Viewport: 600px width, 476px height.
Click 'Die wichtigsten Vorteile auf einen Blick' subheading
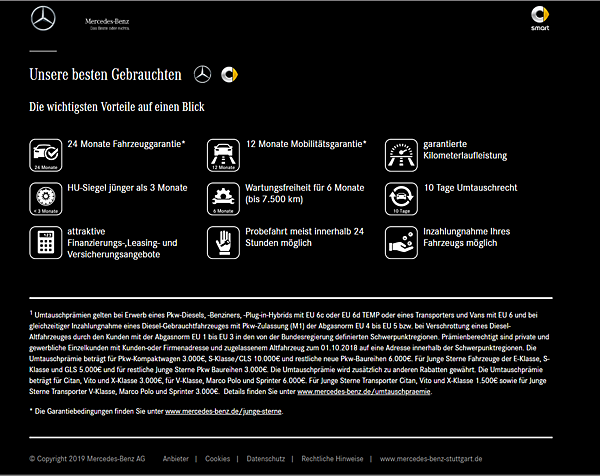pos(117,107)
